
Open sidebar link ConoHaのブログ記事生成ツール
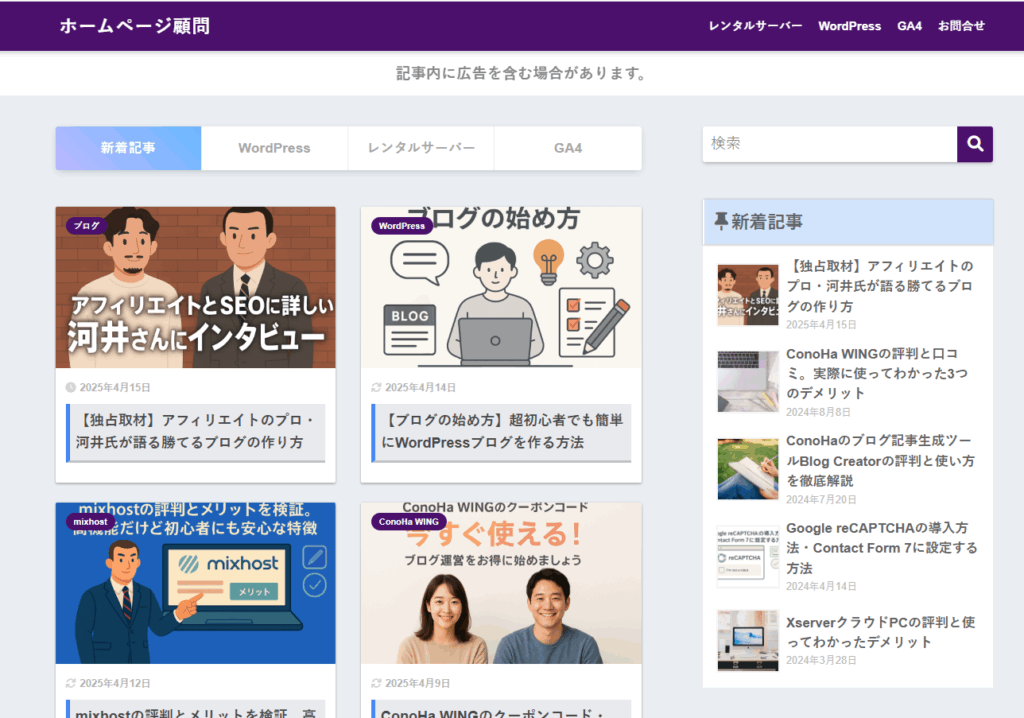[880, 461]
